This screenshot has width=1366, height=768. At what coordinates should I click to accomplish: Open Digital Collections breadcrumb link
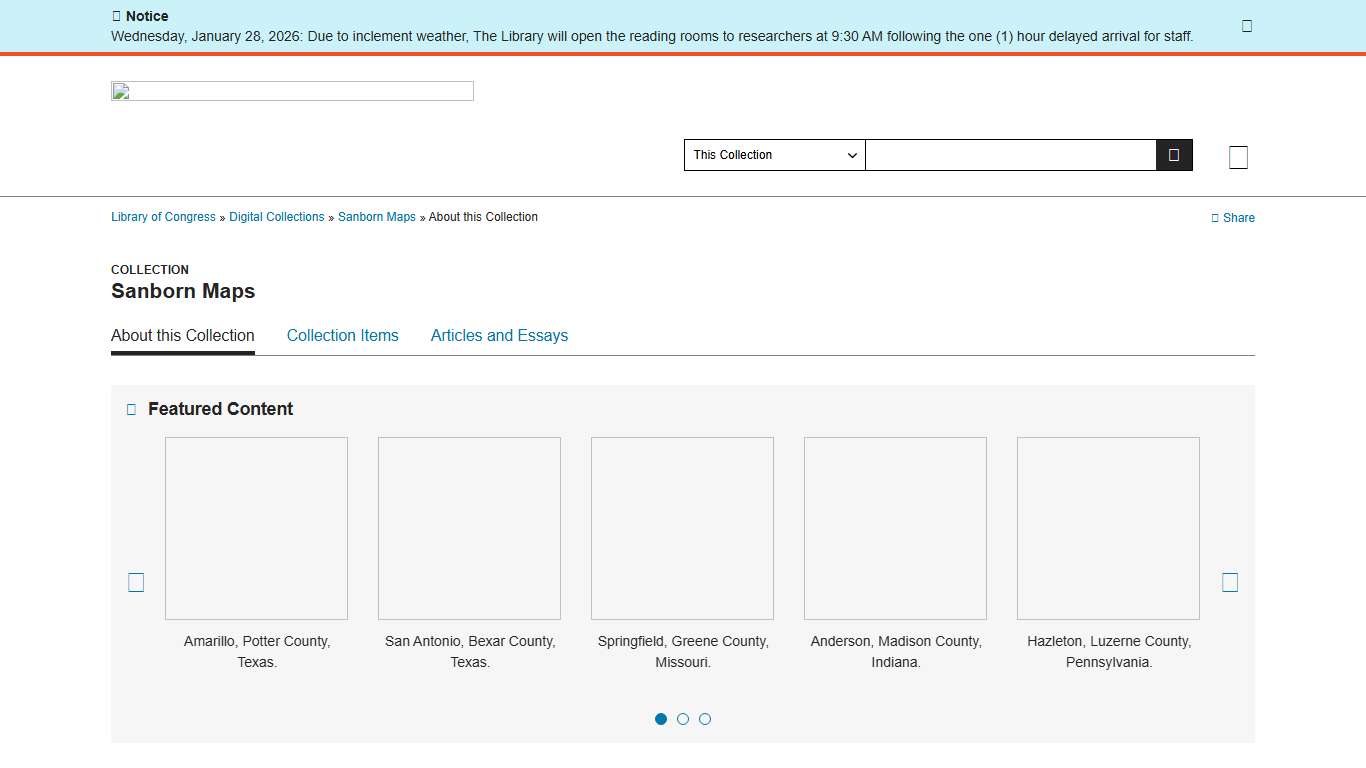pos(277,217)
